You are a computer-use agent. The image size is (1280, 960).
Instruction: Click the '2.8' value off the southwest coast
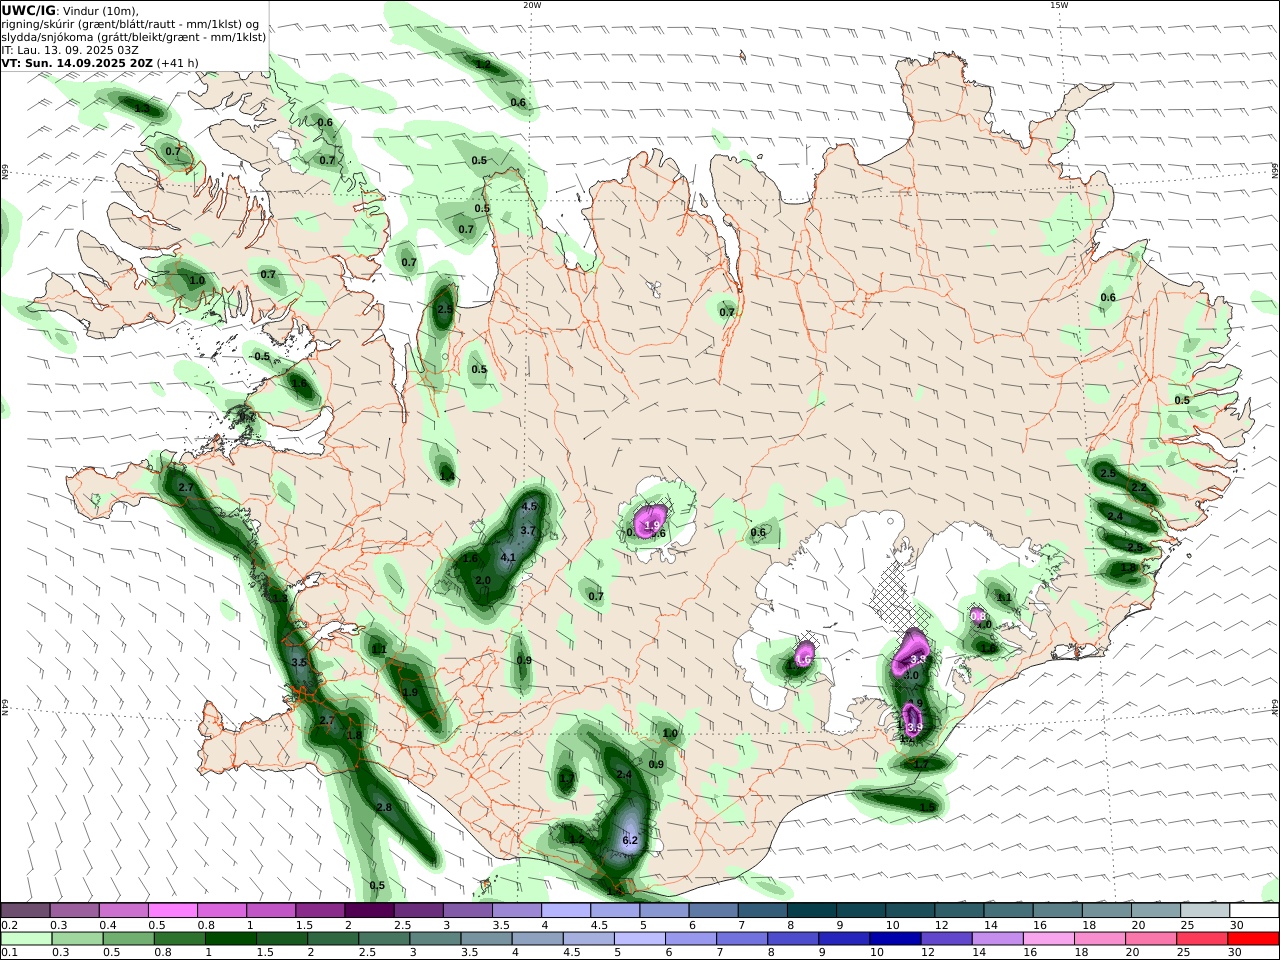click(384, 807)
